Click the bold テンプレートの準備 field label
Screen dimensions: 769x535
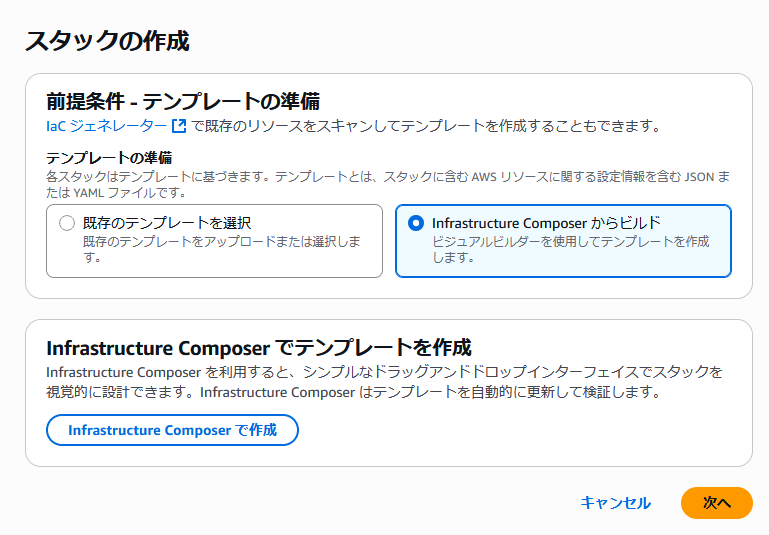click(x=109, y=158)
